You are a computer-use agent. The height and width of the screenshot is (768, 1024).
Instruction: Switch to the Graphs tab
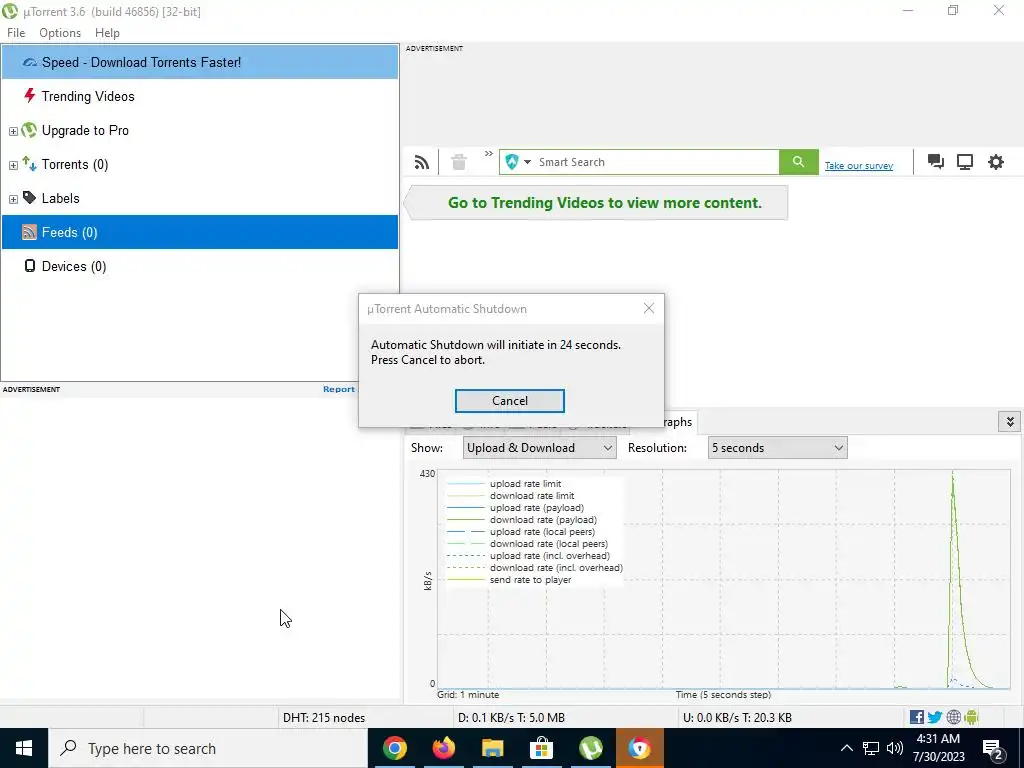(679, 422)
